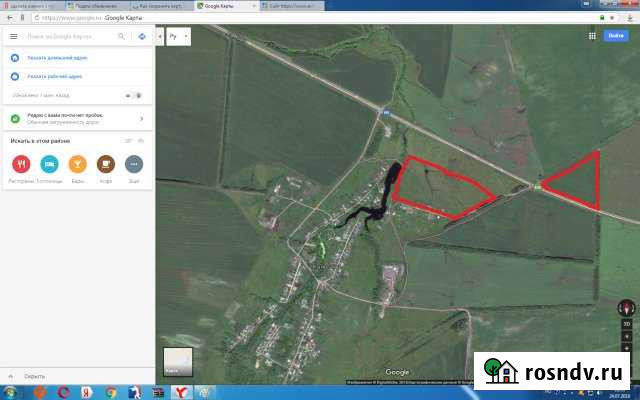Open the Chrome taskbar icon

point(111,393)
